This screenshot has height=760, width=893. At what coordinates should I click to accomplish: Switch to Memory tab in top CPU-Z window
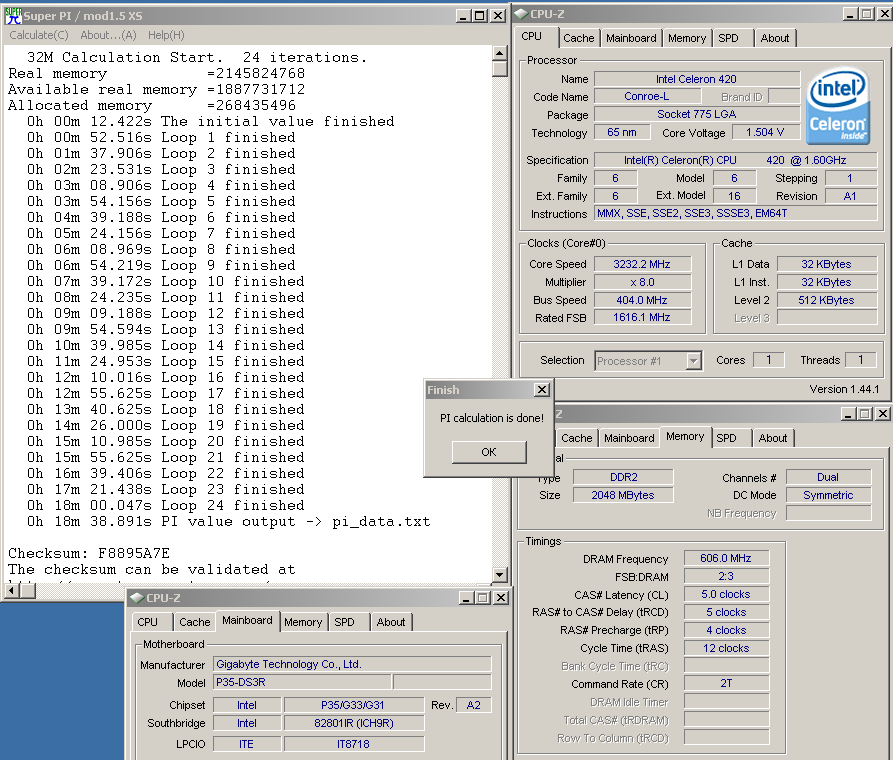[x=687, y=38]
